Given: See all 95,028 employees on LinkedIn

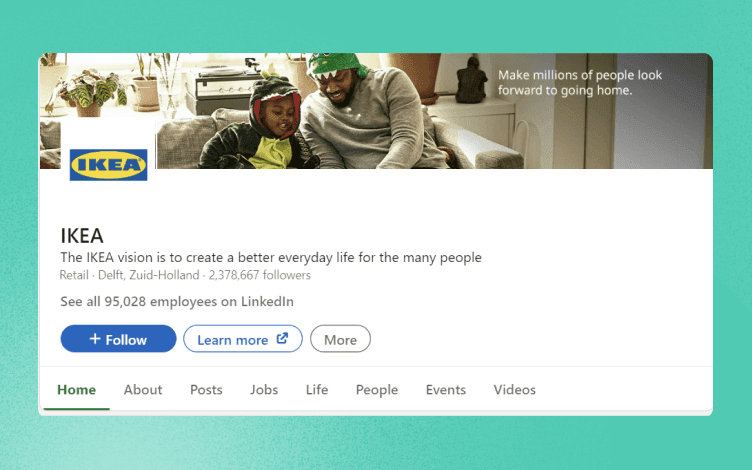Looking at the screenshot, I should 177,302.
